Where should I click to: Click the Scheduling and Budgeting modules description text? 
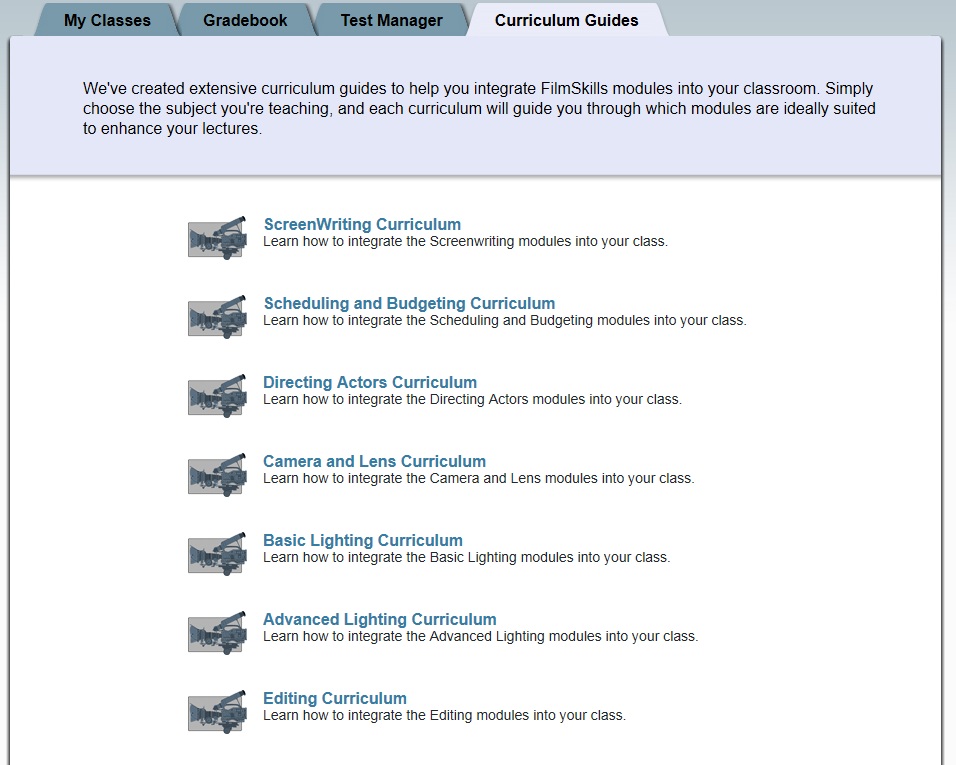point(505,321)
